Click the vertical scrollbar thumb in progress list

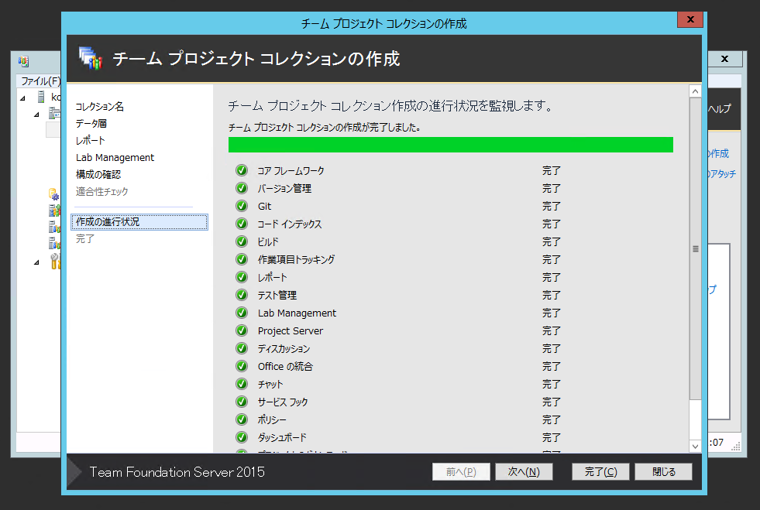click(x=695, y=249)
